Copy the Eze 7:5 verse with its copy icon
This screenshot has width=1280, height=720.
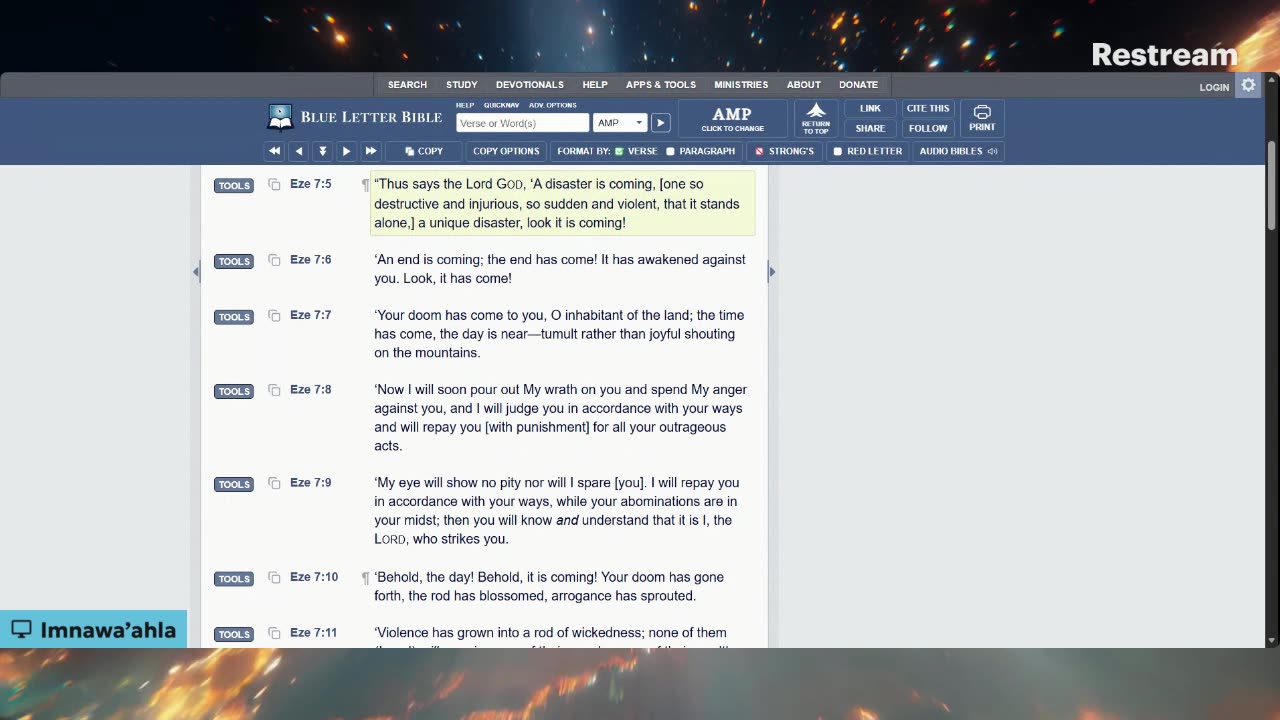pyautogui.click(x=274, y=185)
